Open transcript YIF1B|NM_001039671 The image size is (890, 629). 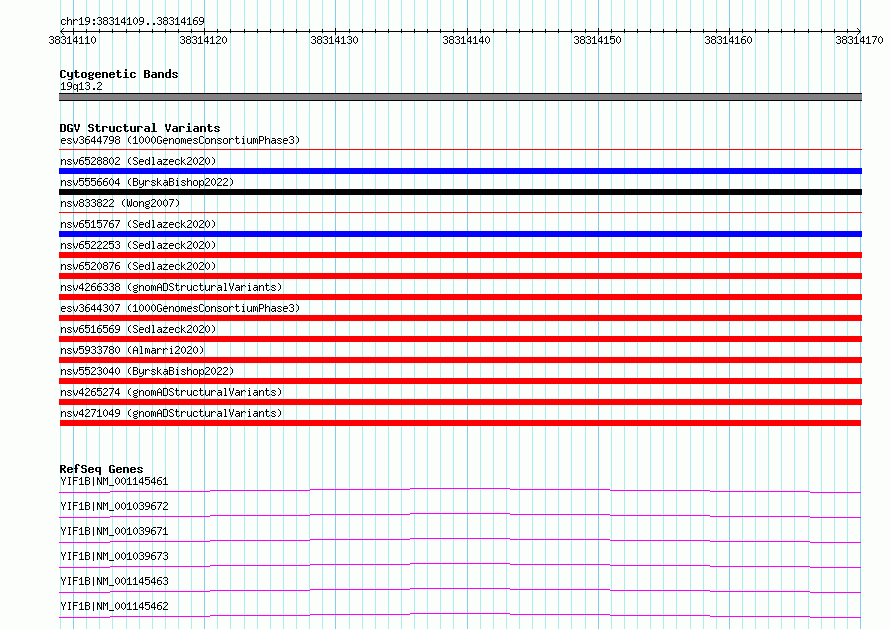point(114,531)
